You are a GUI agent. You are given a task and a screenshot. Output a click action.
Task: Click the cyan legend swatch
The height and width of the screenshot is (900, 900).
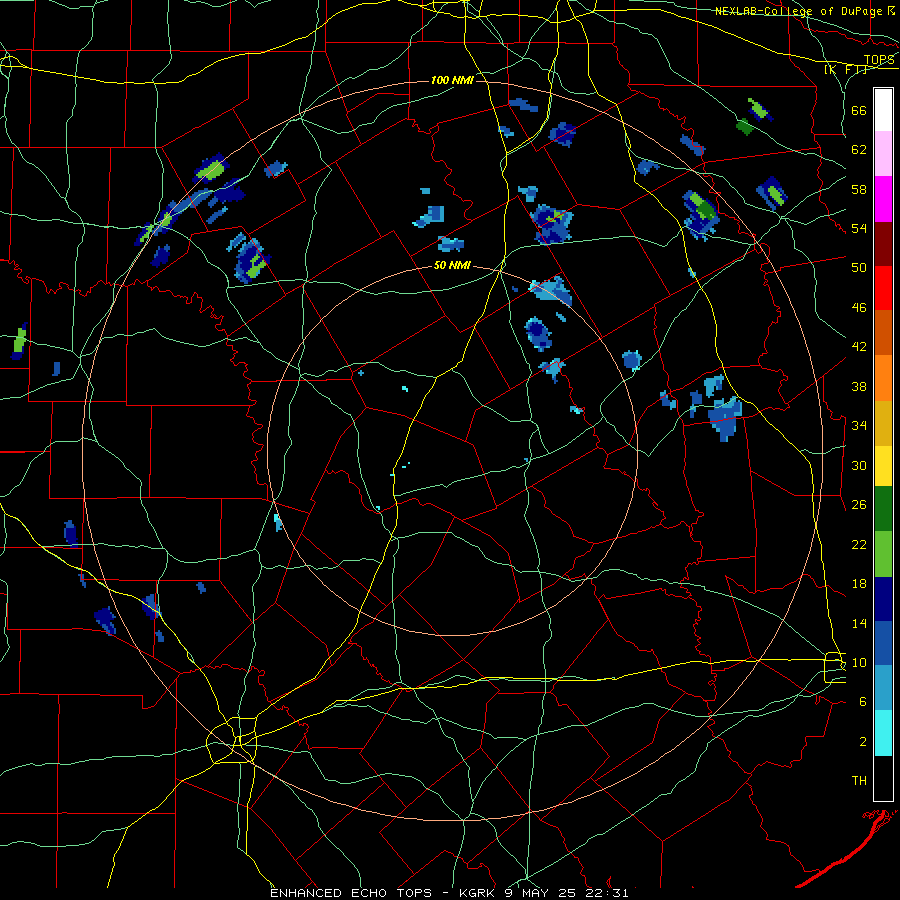click(883, 733)
